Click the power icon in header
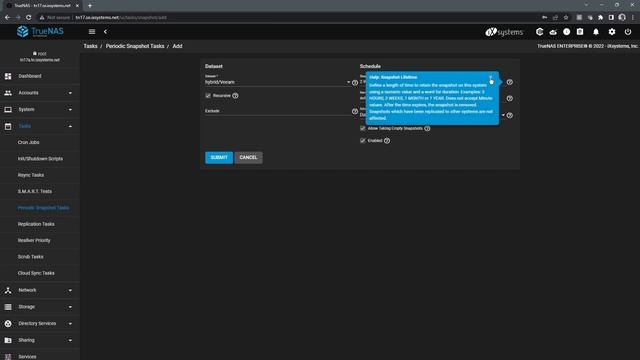640x360 pixels. [628, 31]
